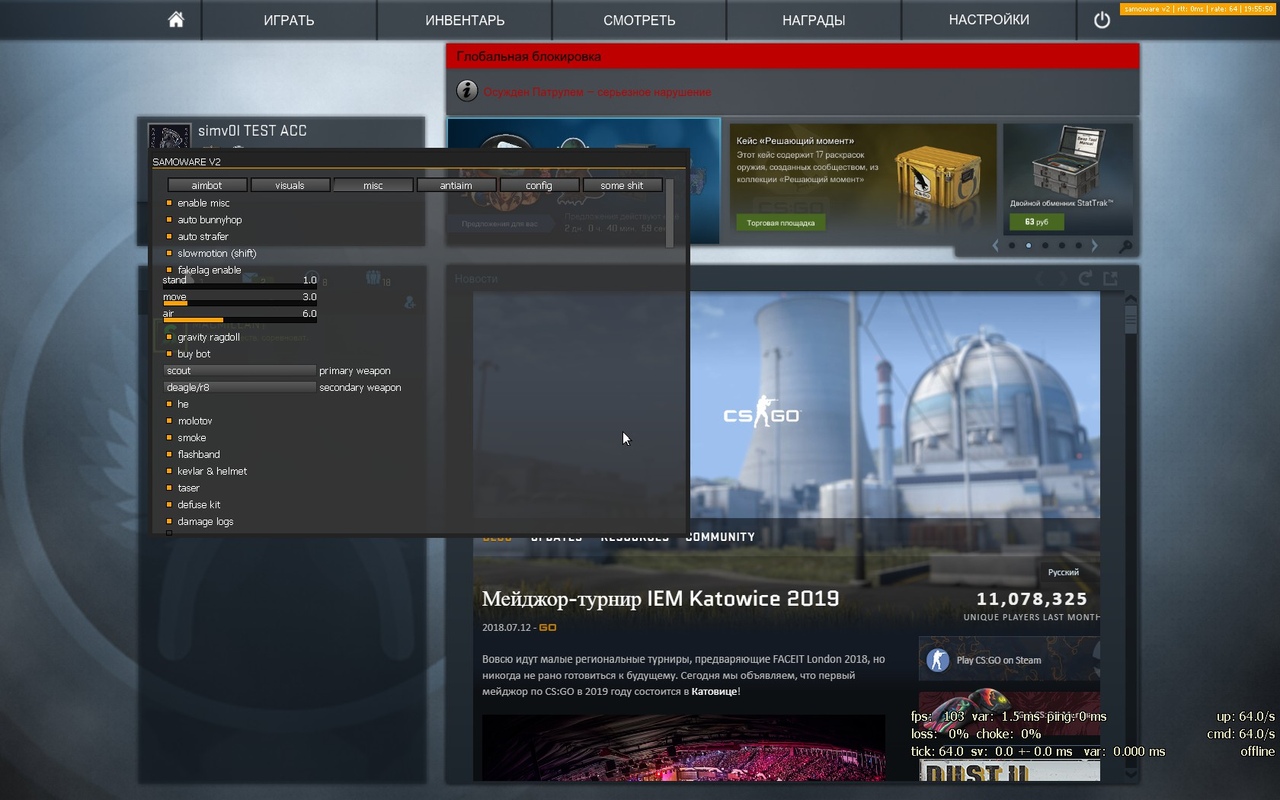
Task: Click the power quit icon
Action: pyautogui.click(x=1102, y=20)
